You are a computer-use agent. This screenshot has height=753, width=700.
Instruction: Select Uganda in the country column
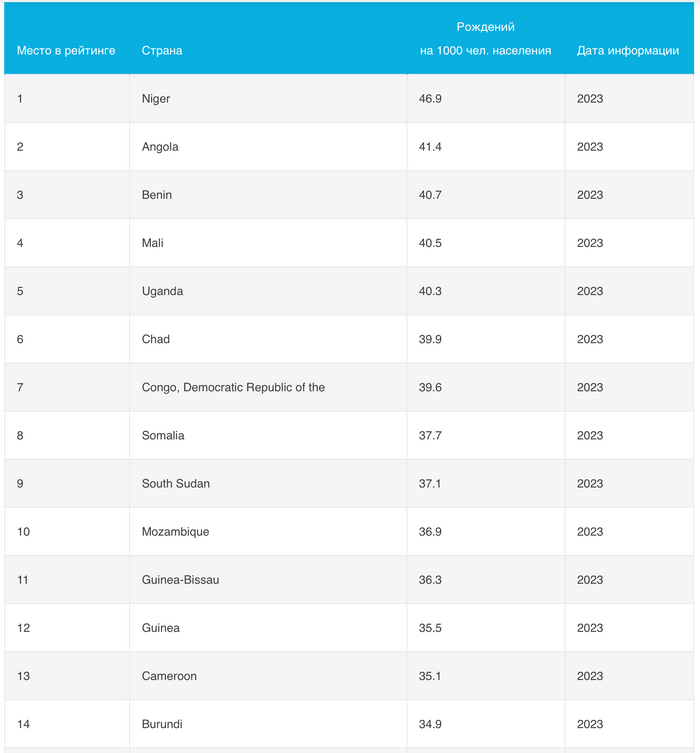click(162, 291)
